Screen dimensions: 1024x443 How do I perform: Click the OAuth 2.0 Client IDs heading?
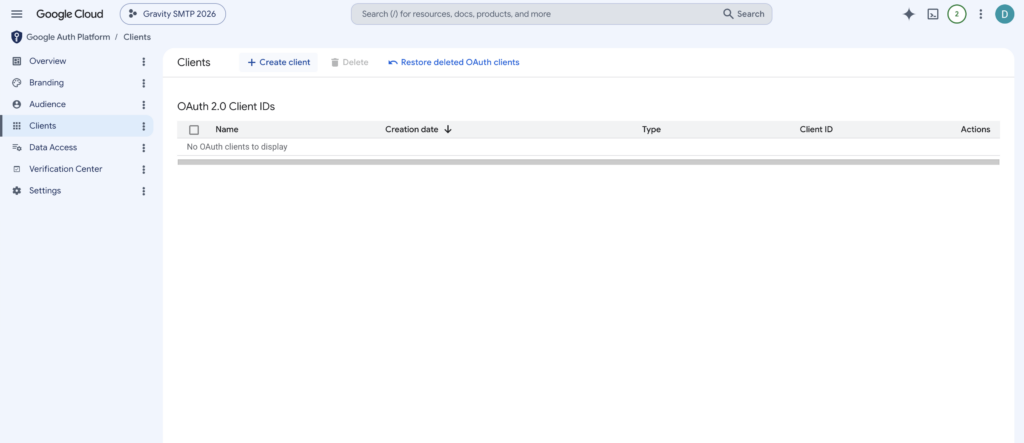coord(226,106)
